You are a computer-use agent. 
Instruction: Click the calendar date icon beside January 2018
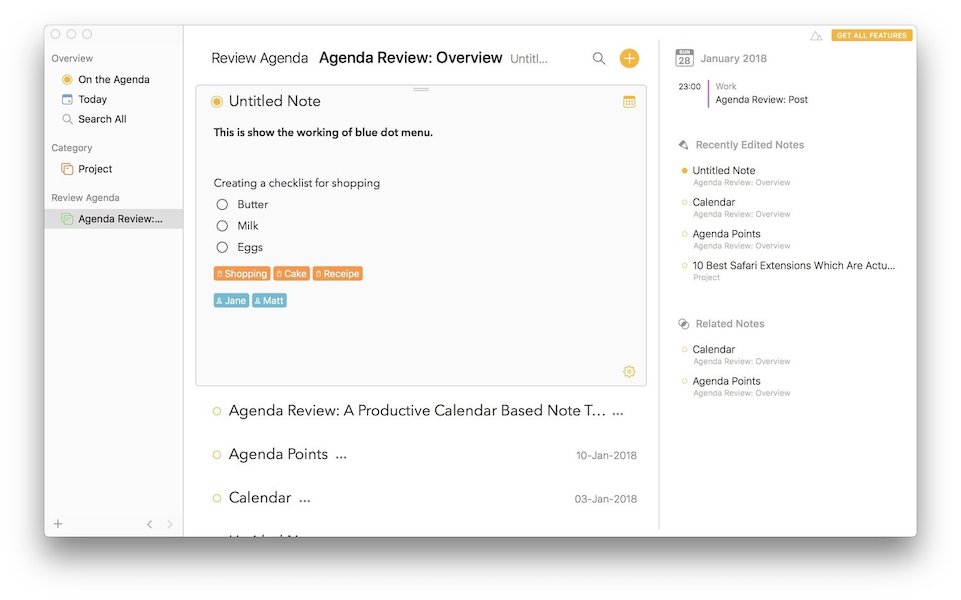684,58
